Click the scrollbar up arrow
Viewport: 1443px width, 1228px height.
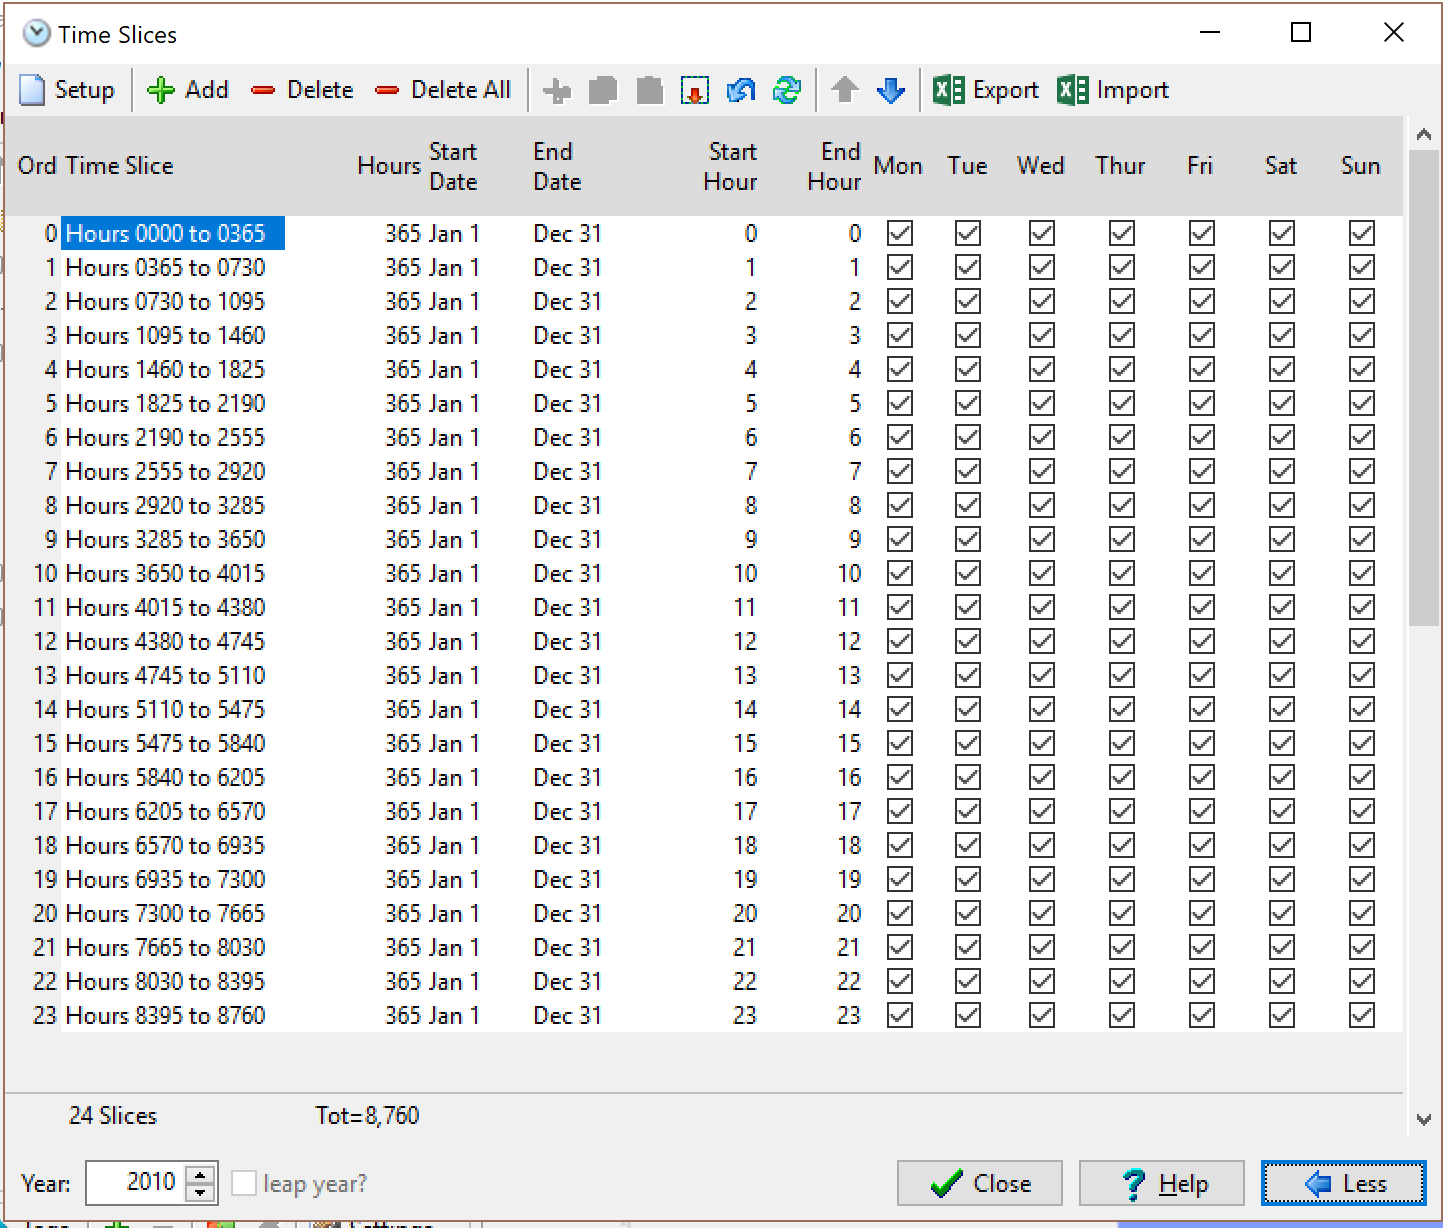click(1423, 134)
